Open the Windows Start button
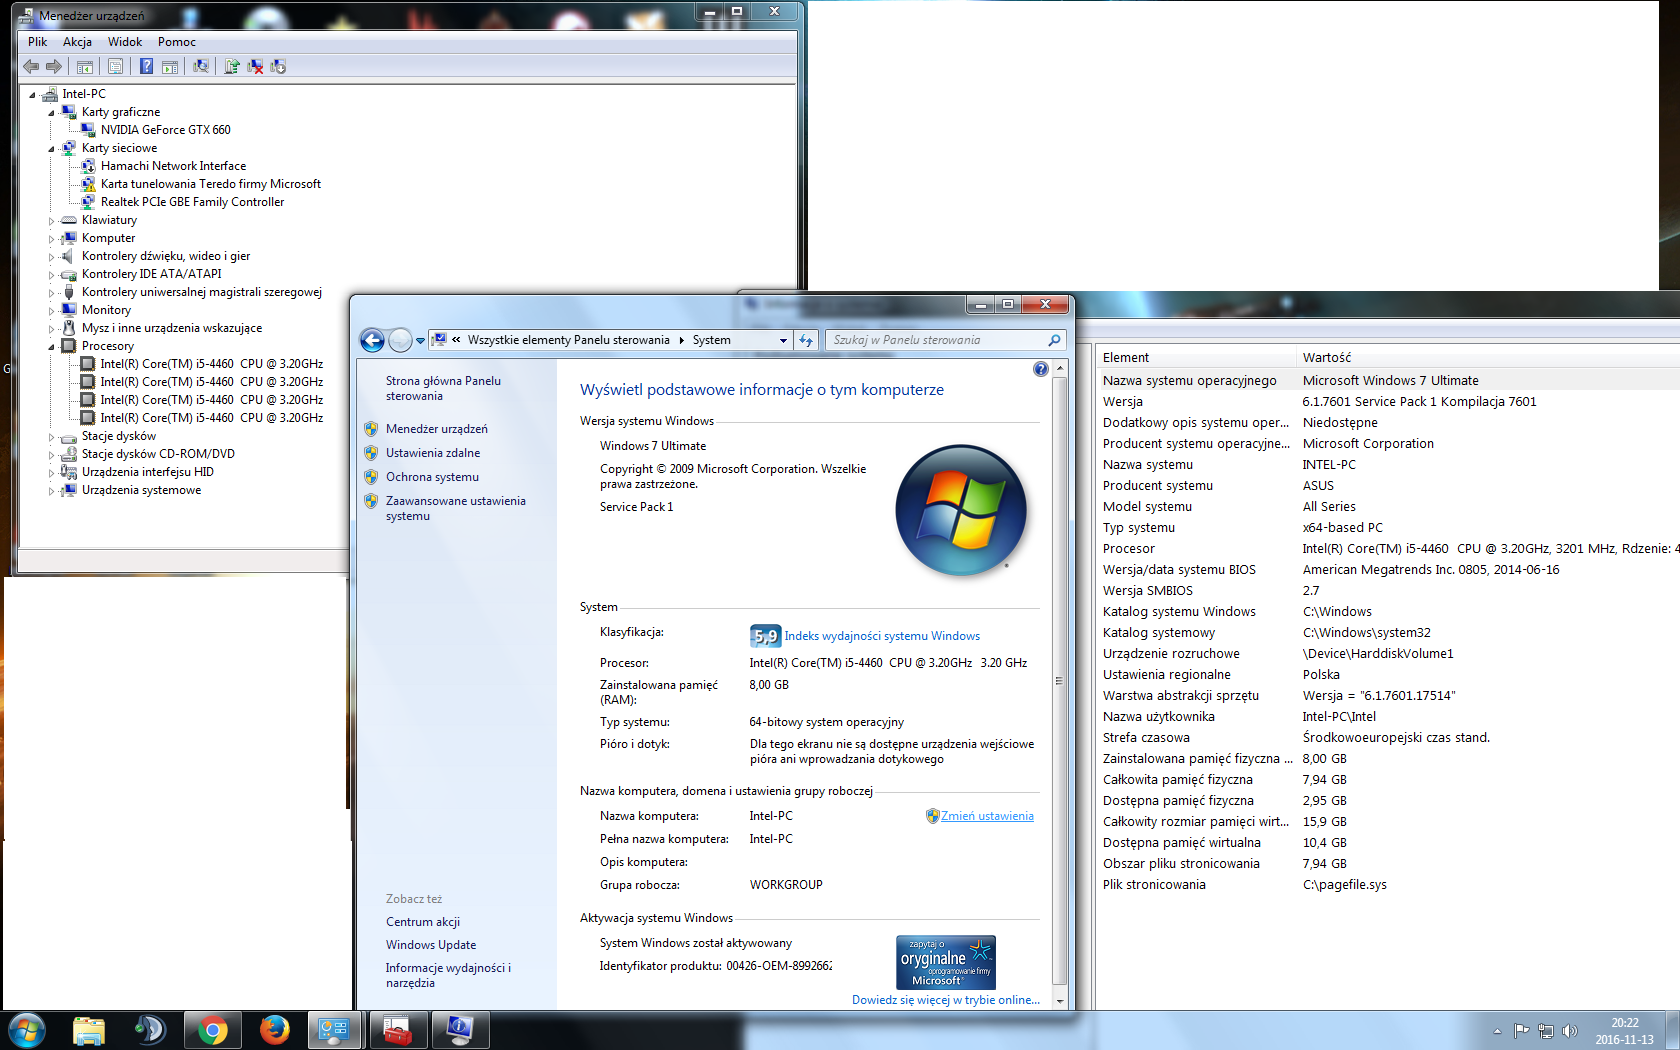Screen dimensions: 1680x1050 [26, 1030]
